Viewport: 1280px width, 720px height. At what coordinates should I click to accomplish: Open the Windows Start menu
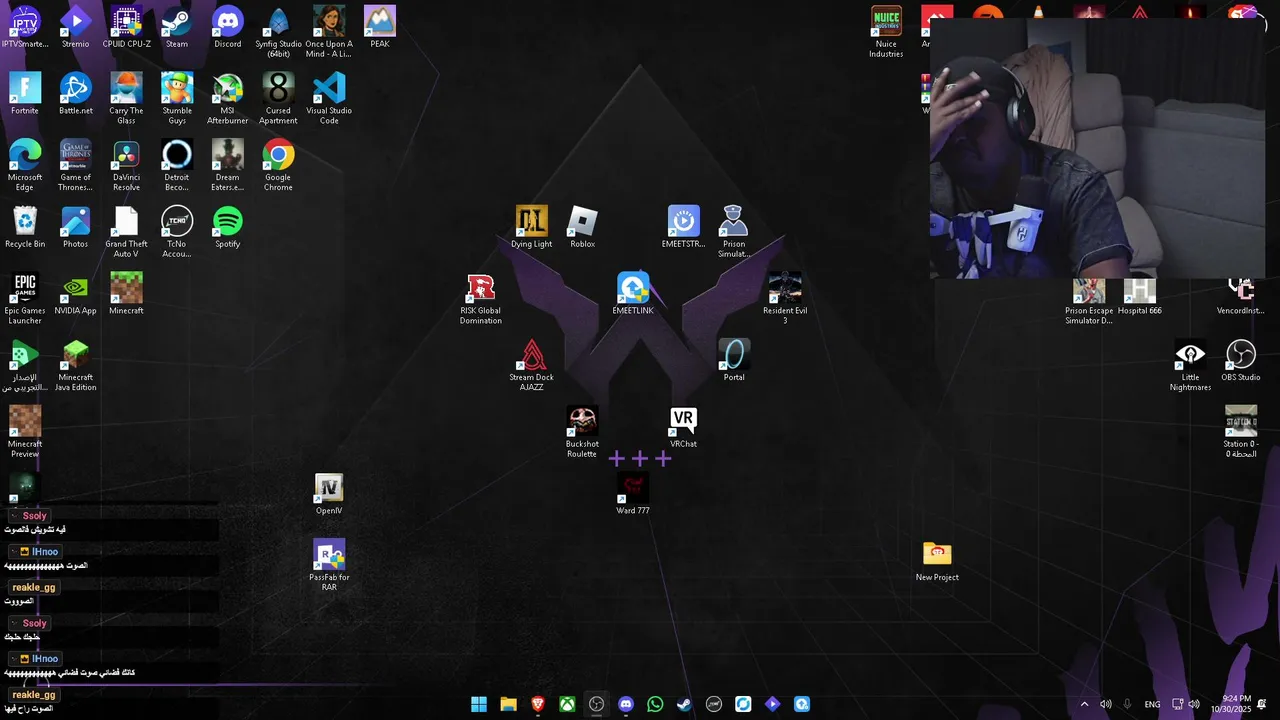click(479, 704)
